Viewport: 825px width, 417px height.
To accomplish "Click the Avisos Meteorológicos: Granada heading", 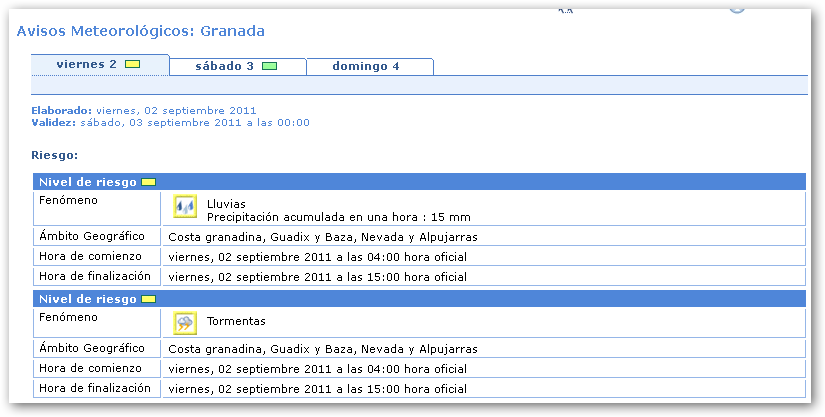I will tap(141, 31).
